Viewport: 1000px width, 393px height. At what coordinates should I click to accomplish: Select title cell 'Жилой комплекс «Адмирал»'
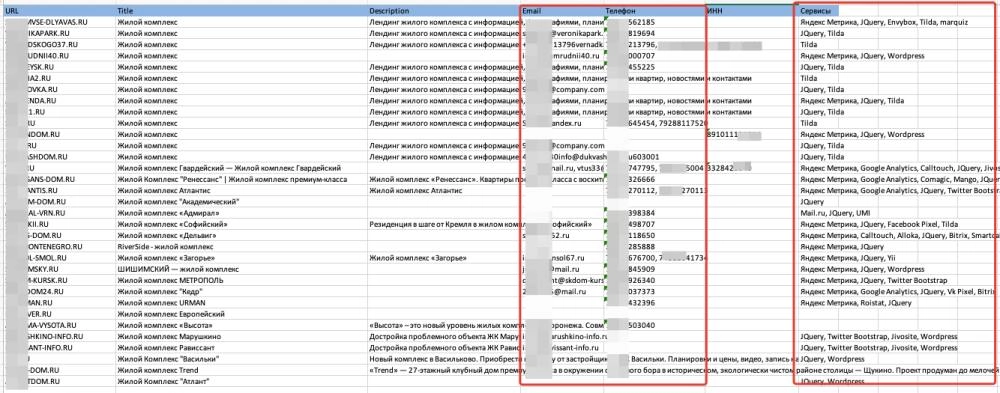click(168, 212)
